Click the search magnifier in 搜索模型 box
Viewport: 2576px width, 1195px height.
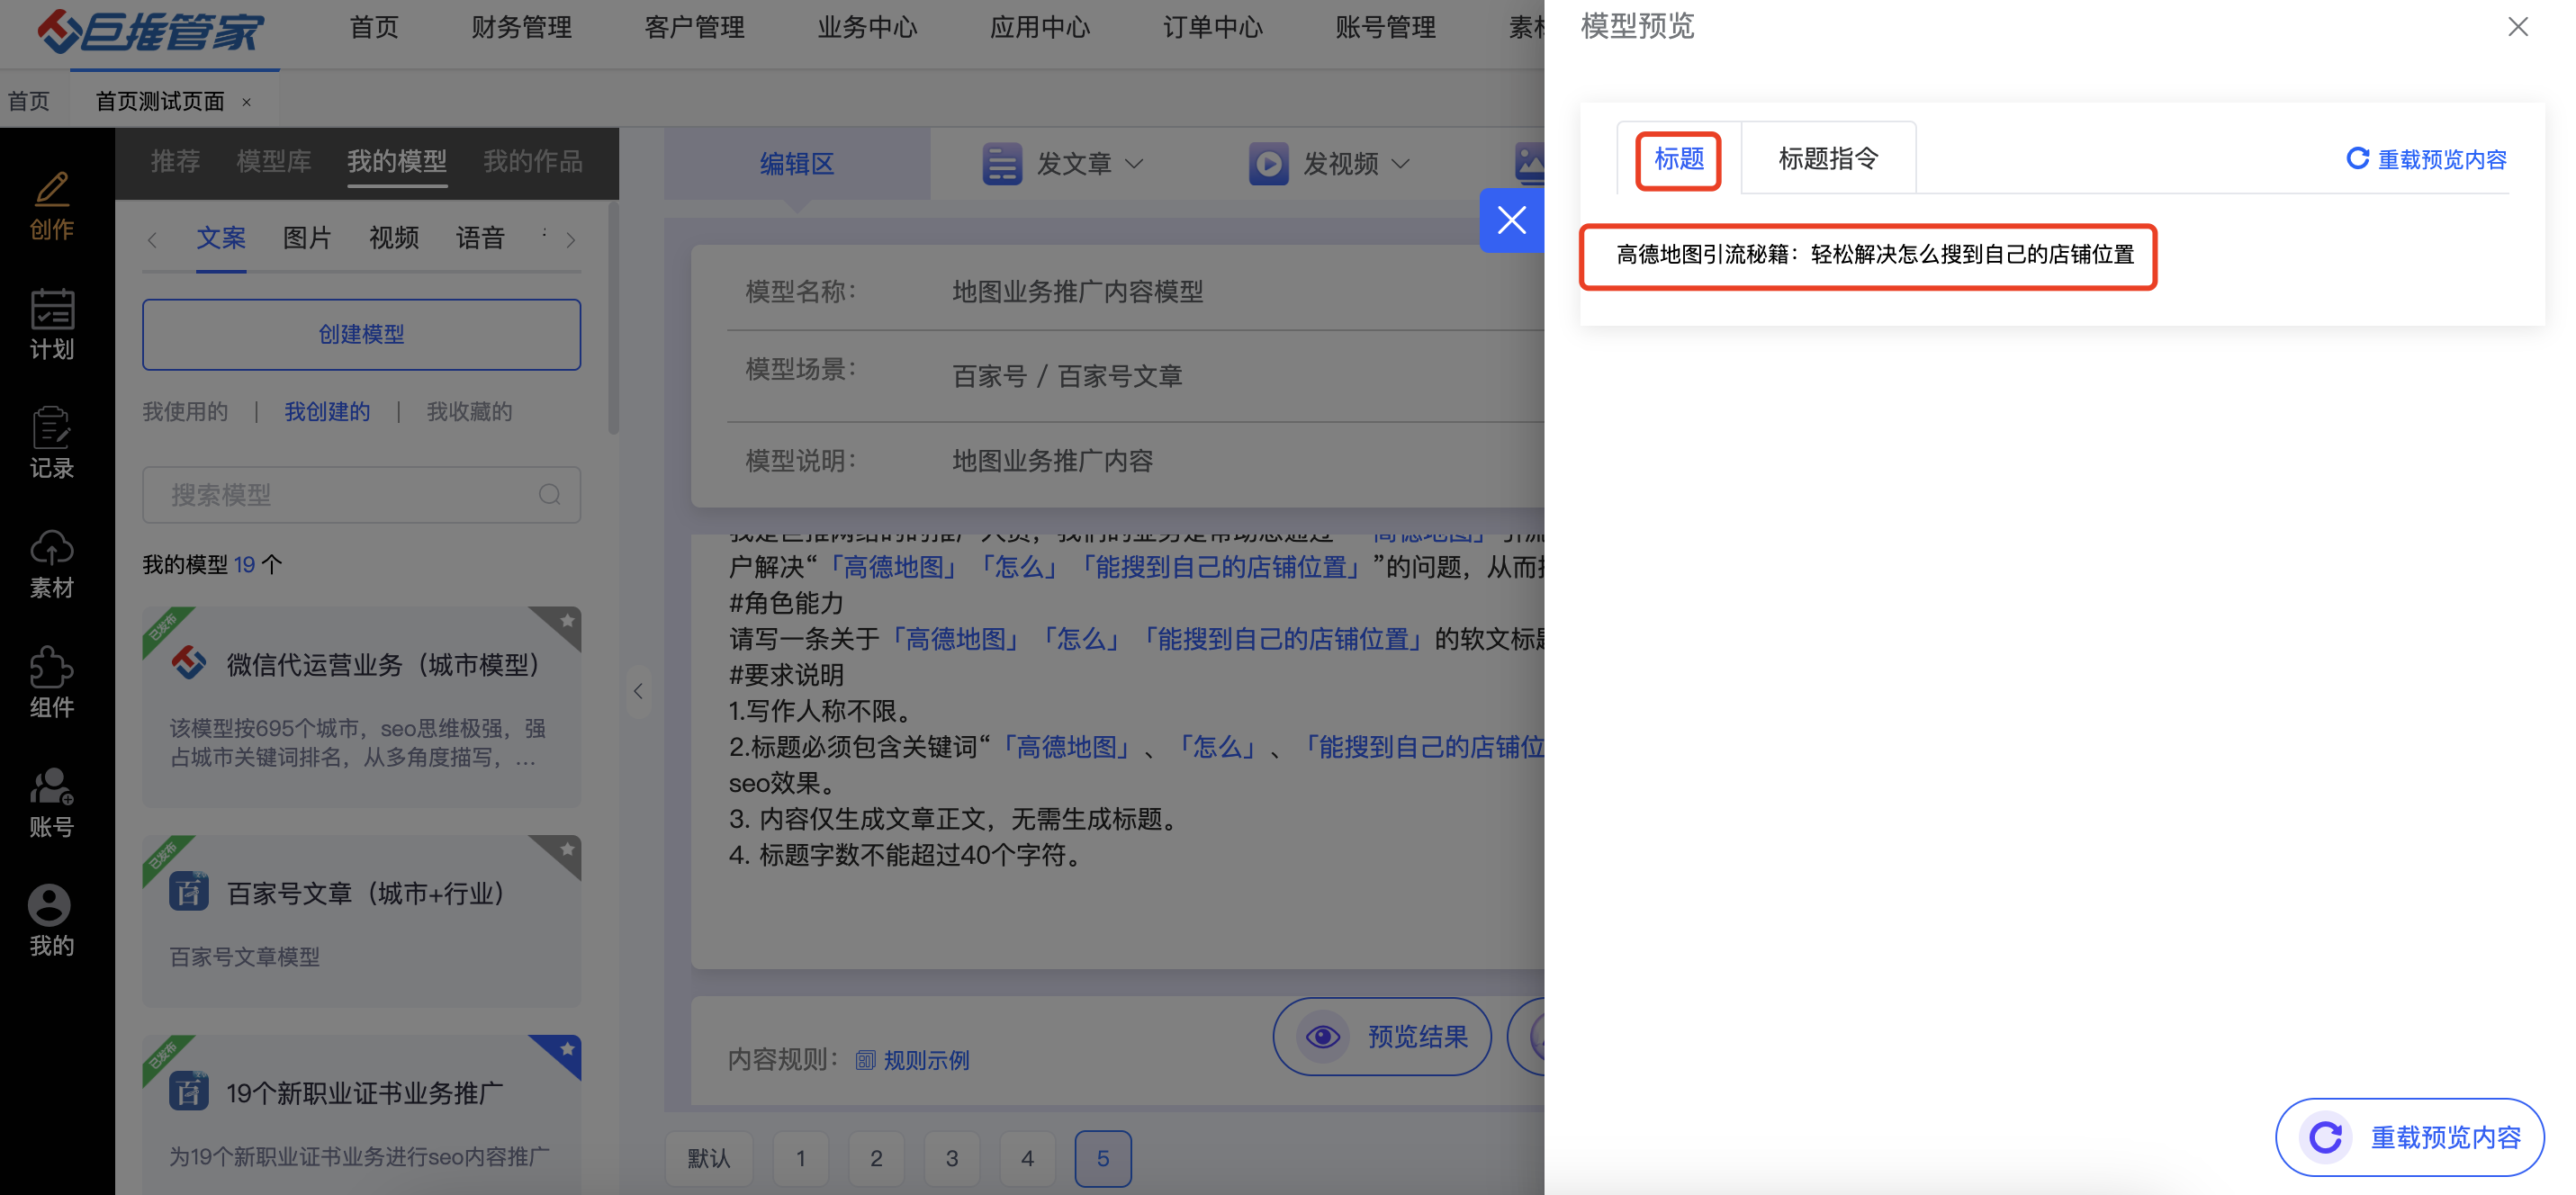[x=549, y=495]
